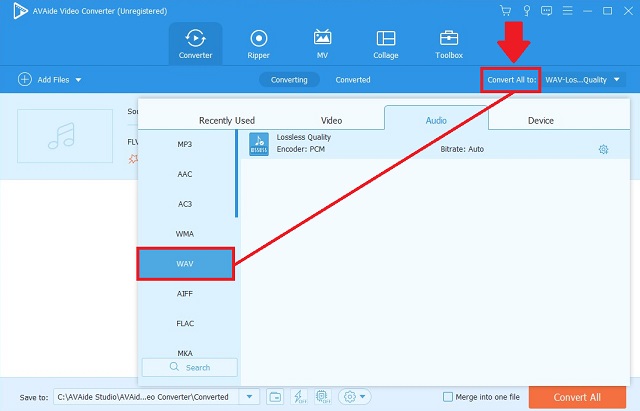Choose AC3 in the format list
The image size is (640, 411).
click(185, 204)
